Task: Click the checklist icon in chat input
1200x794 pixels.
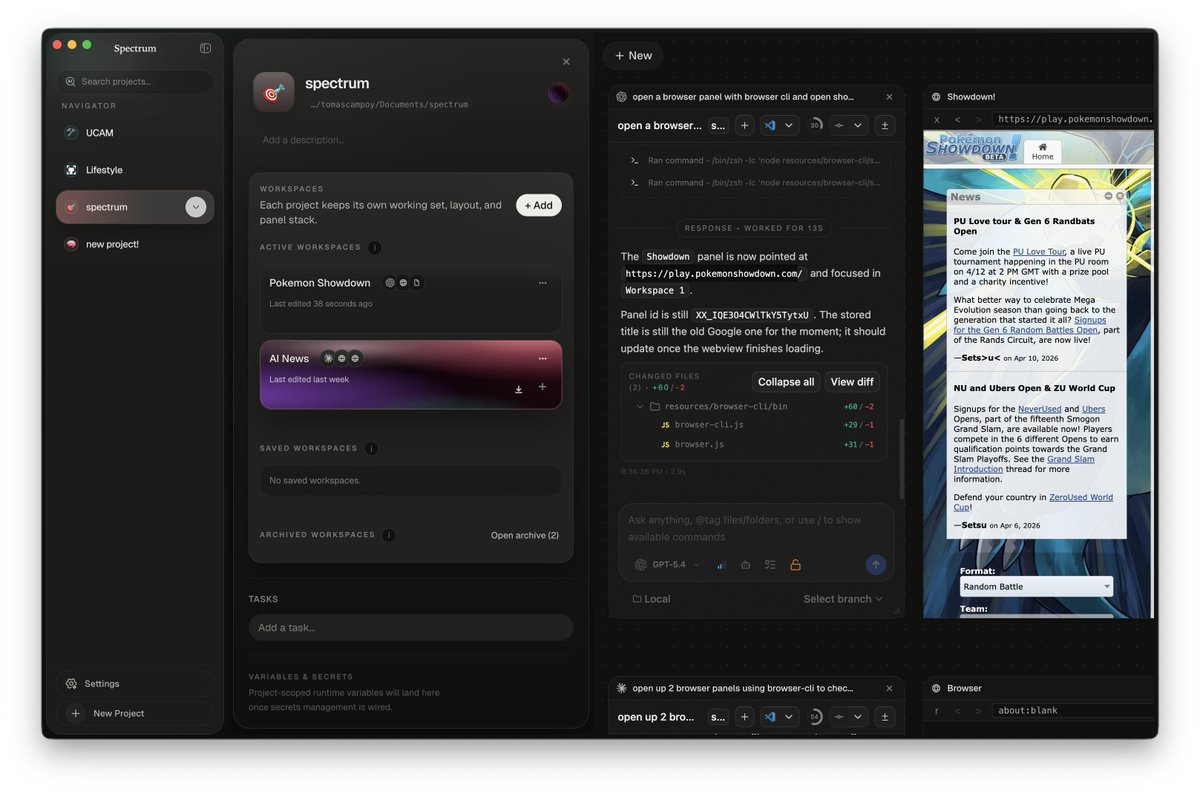Action: pos(770,565)
